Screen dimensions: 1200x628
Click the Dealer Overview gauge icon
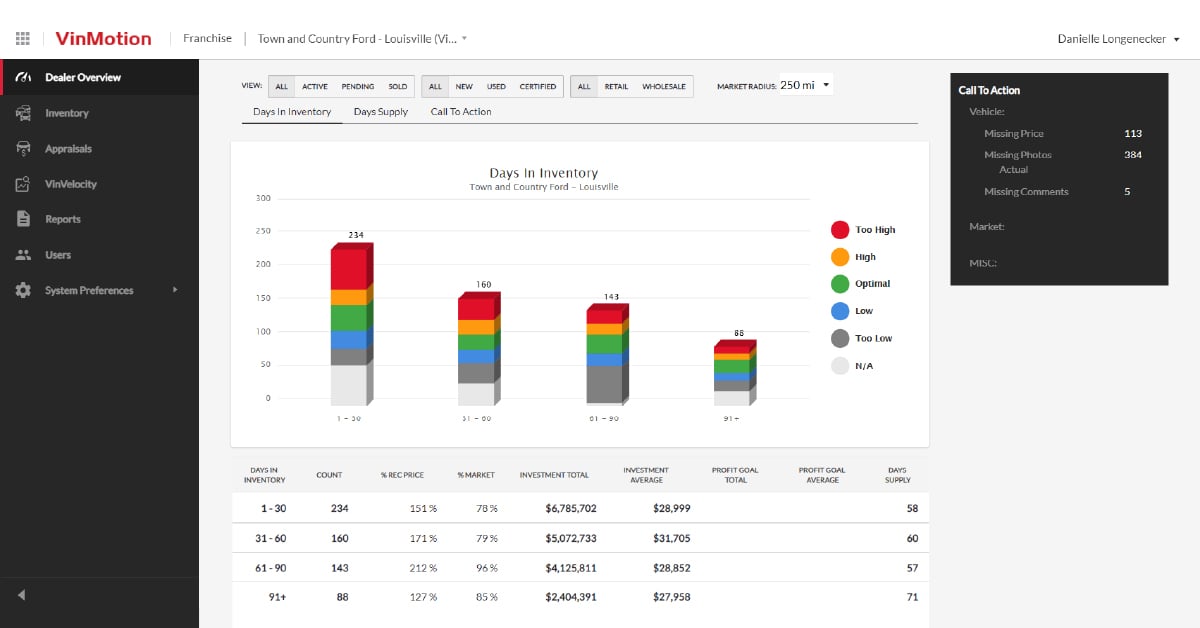coord(24,78)
